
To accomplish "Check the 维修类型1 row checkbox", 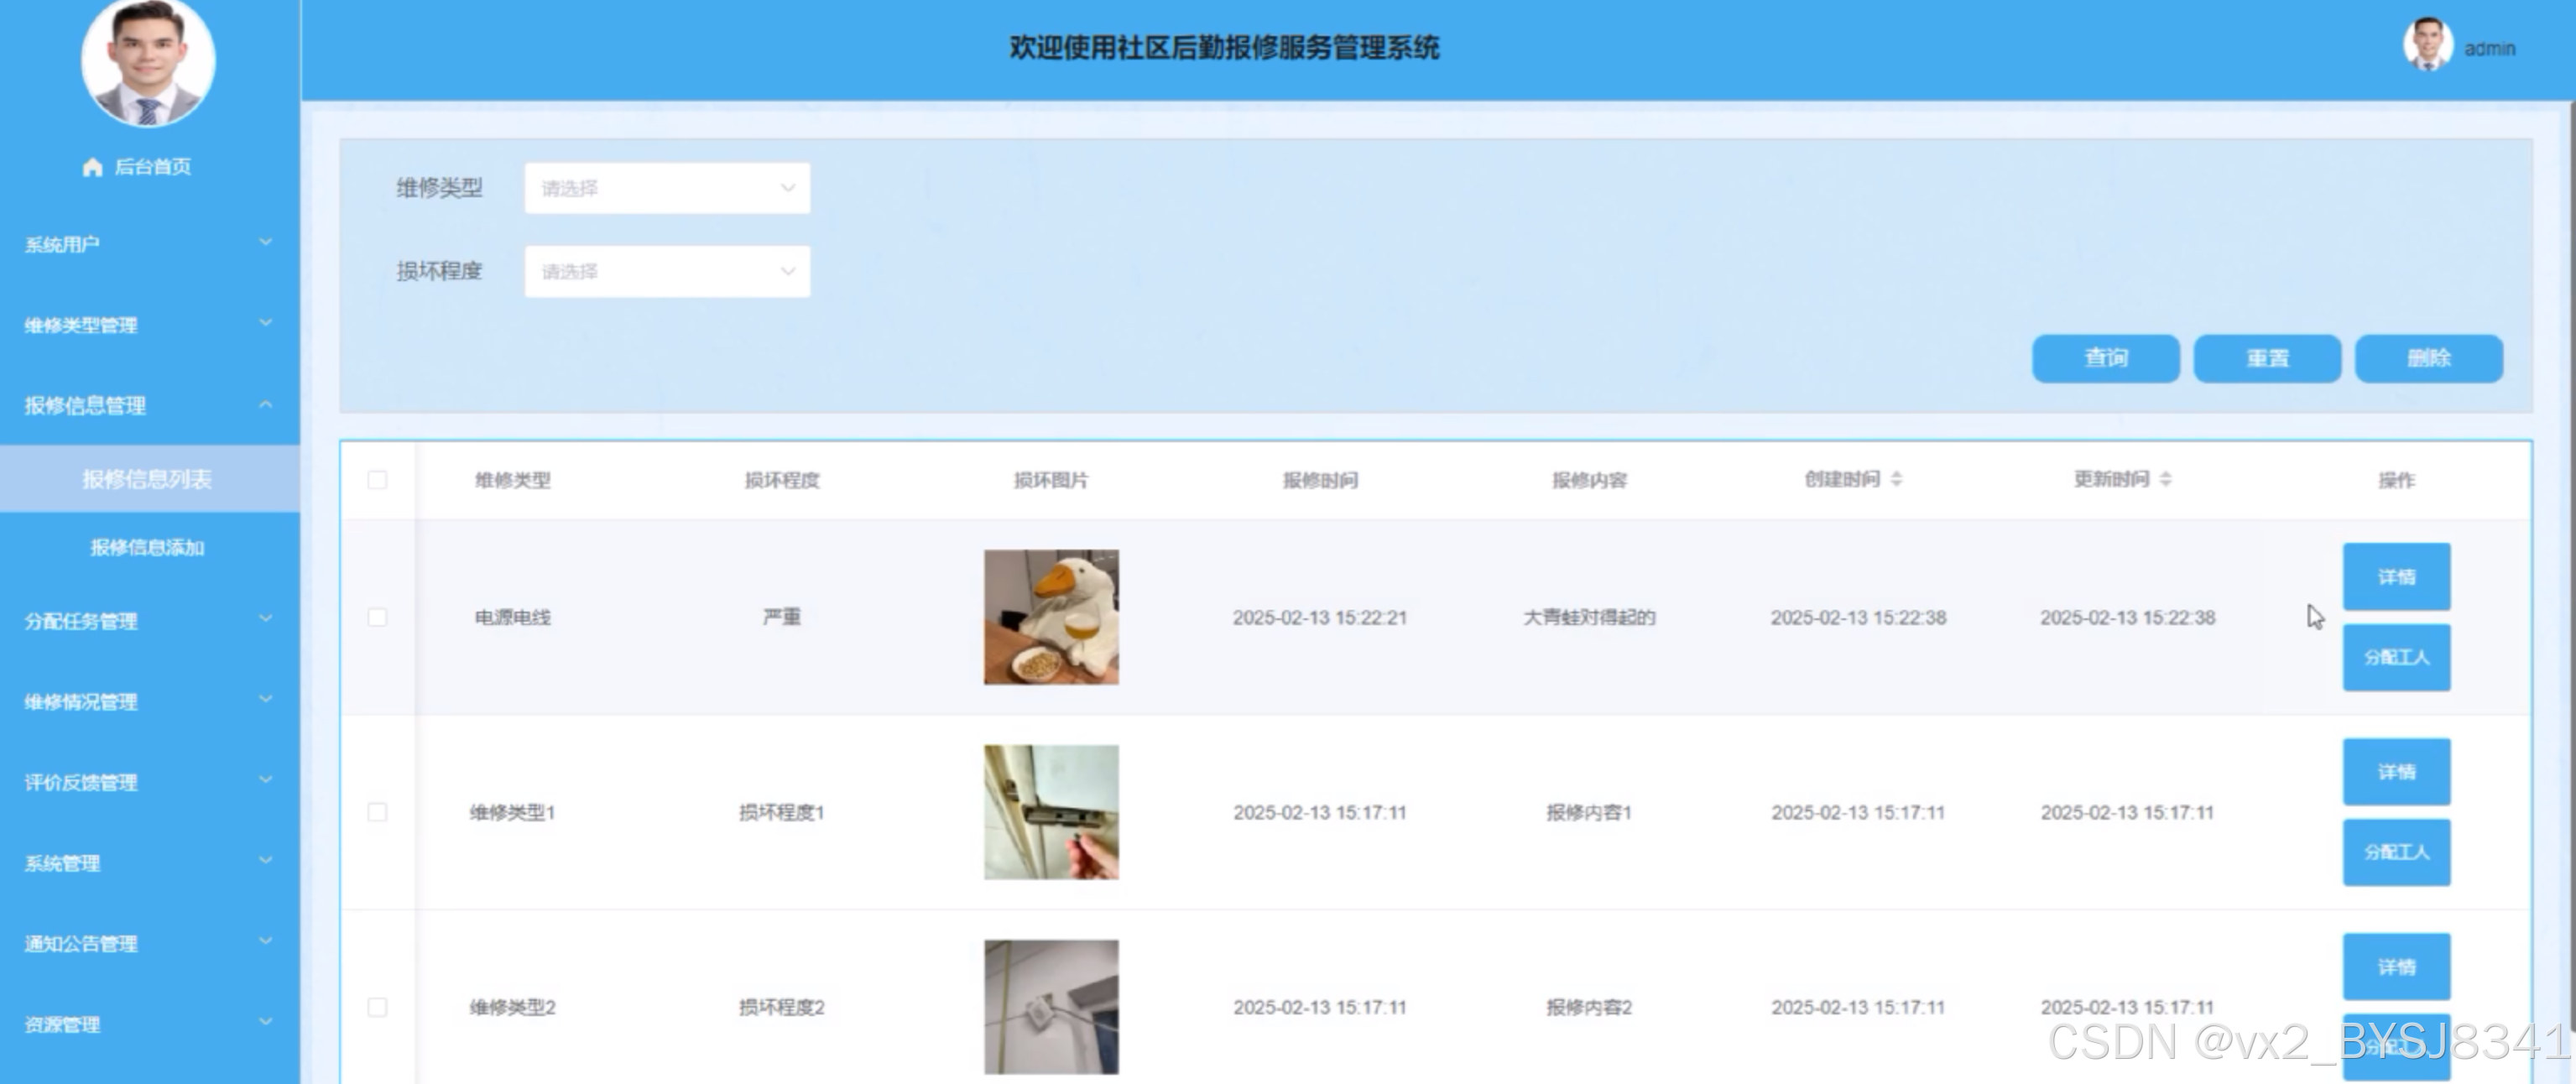I will point(377,812).
